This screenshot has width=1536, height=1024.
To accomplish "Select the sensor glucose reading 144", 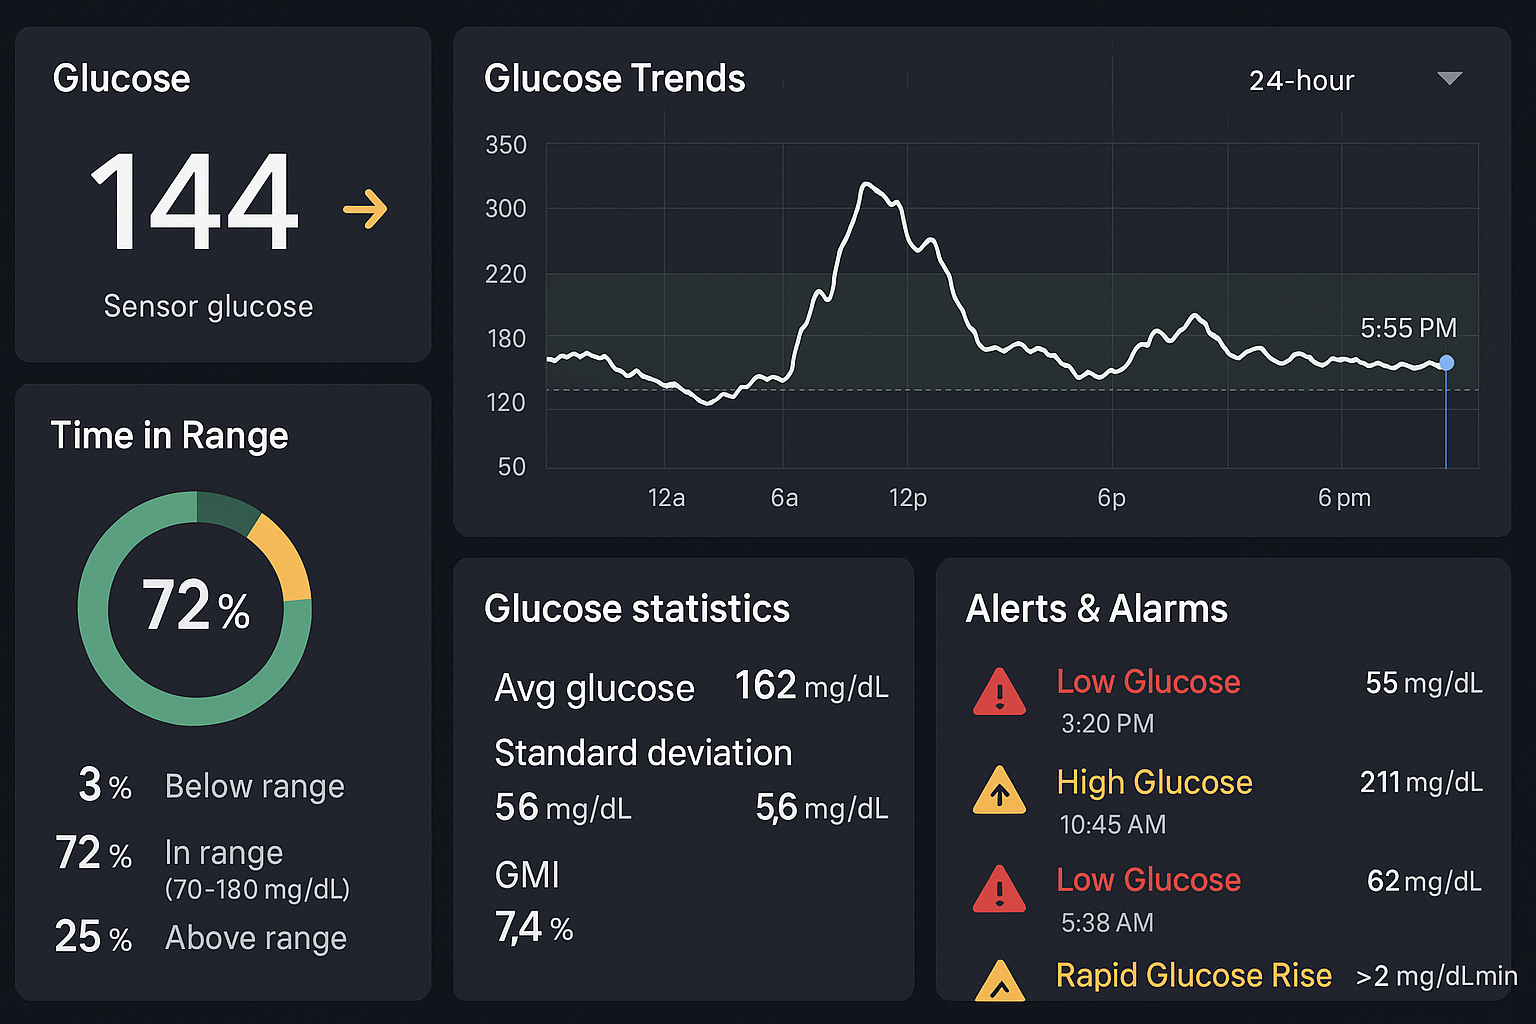I will tap(193, 207).
